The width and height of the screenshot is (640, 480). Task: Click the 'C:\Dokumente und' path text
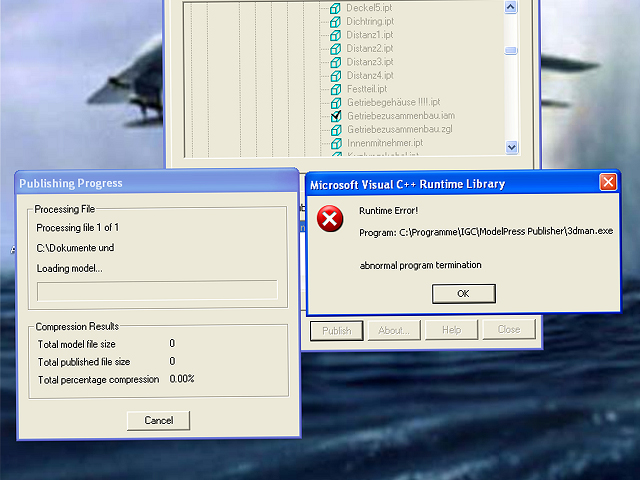tap(76, 248)
